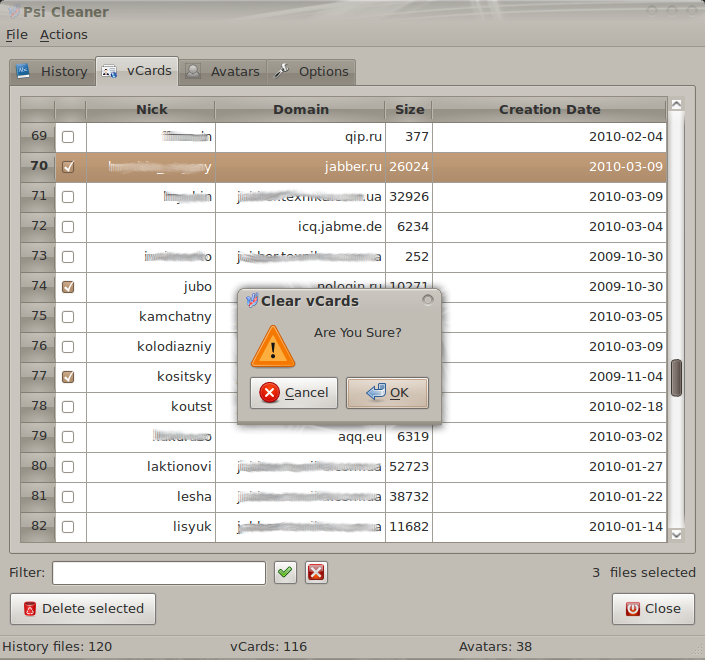This screenshot has width=705, height=660.
Task: Click the scroll up arrow of the table
Action: (x=676, y=105)
